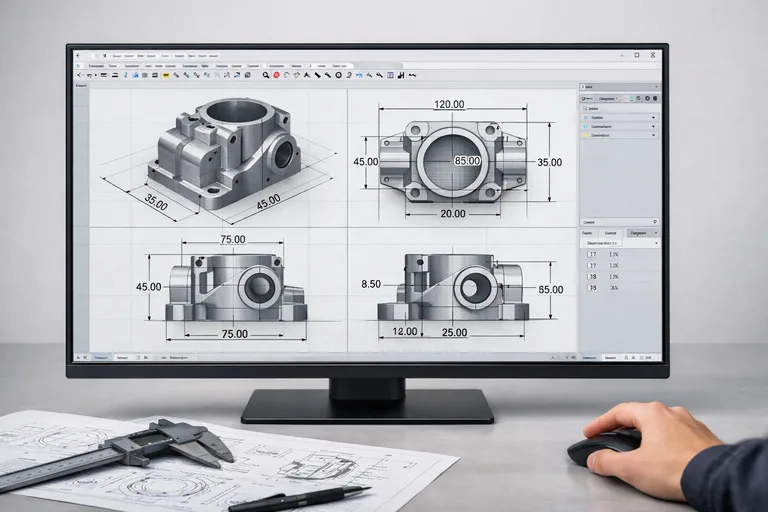
Task: Click the 85.00 diameter dimension label
Action: tap(467, 161)
